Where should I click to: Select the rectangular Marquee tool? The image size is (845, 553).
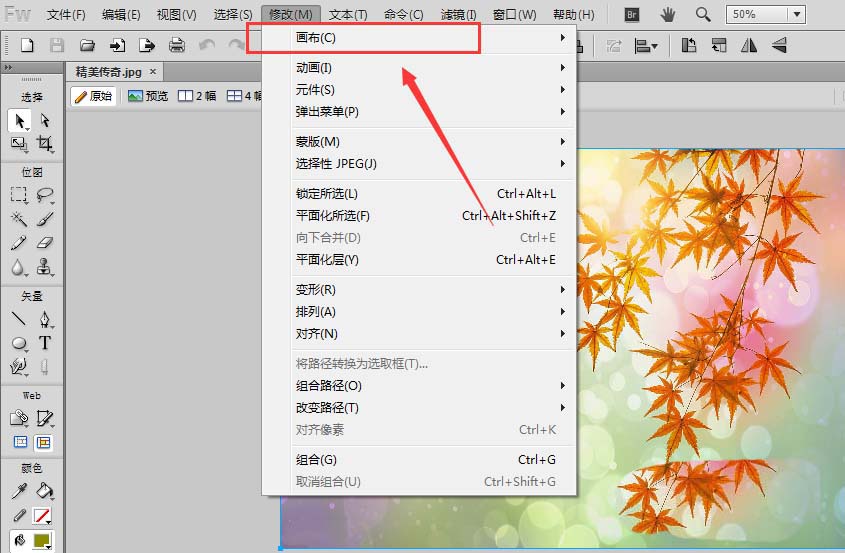[x=19, y=195]
